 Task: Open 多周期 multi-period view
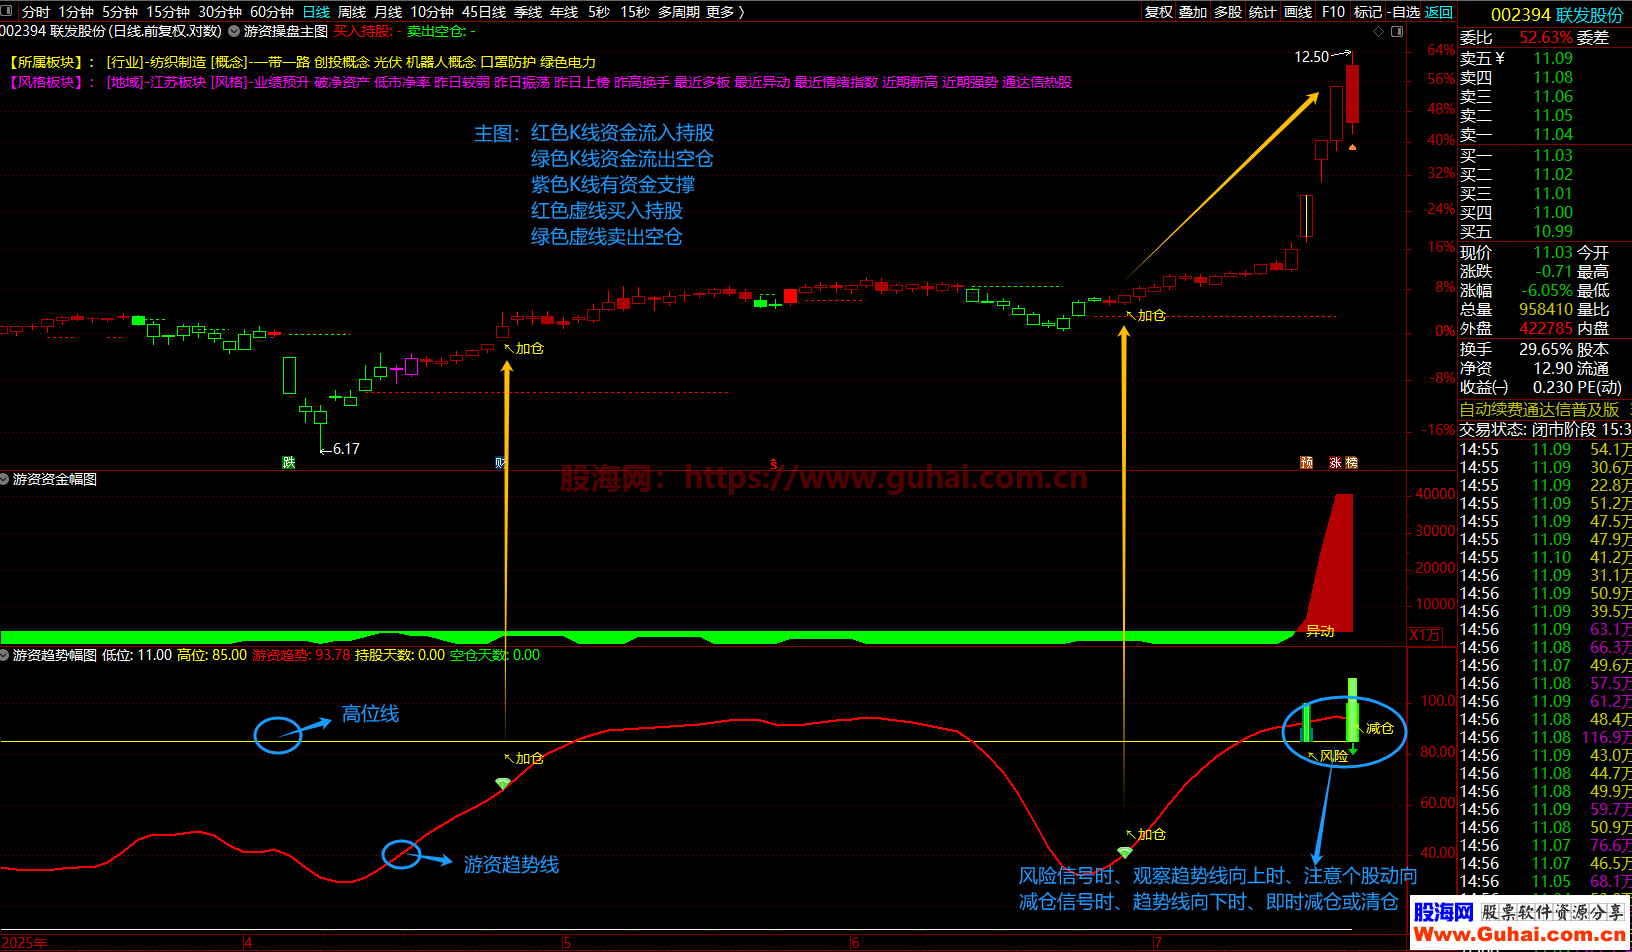679,12
